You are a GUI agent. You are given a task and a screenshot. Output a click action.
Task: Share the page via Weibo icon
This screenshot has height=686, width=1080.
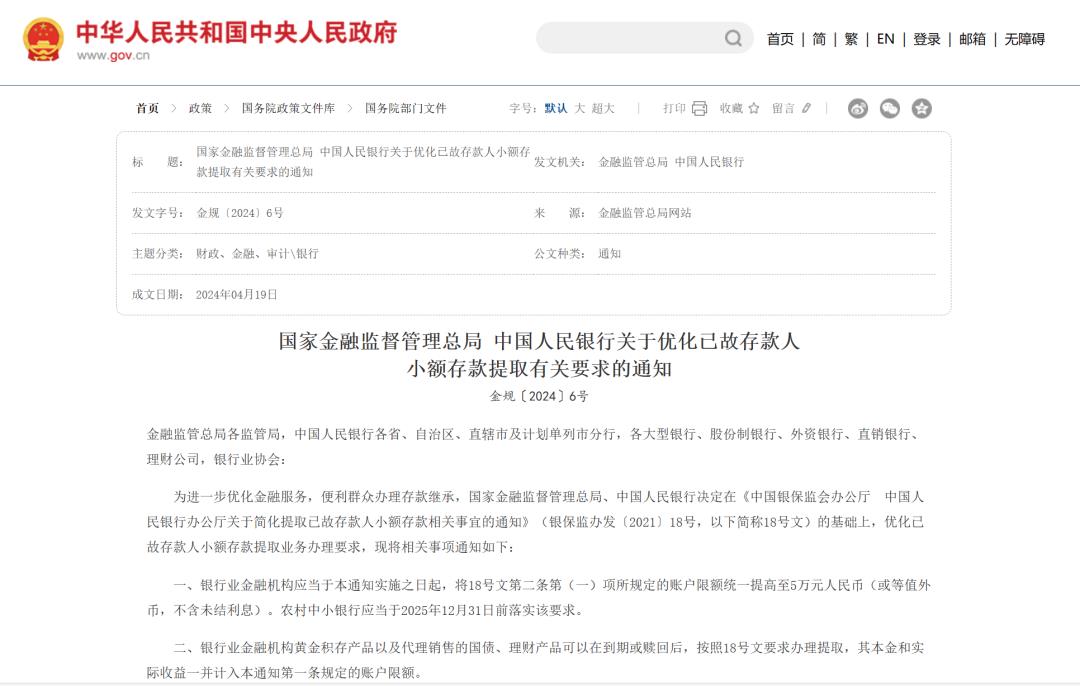point(858,108)
